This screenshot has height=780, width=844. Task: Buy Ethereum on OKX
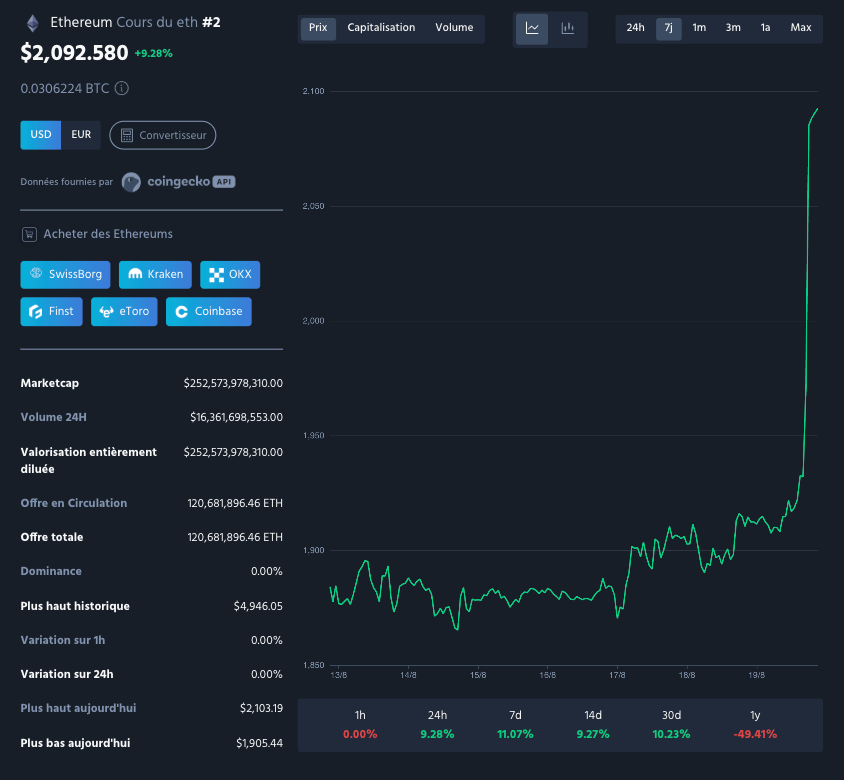(x=230, y=275)
